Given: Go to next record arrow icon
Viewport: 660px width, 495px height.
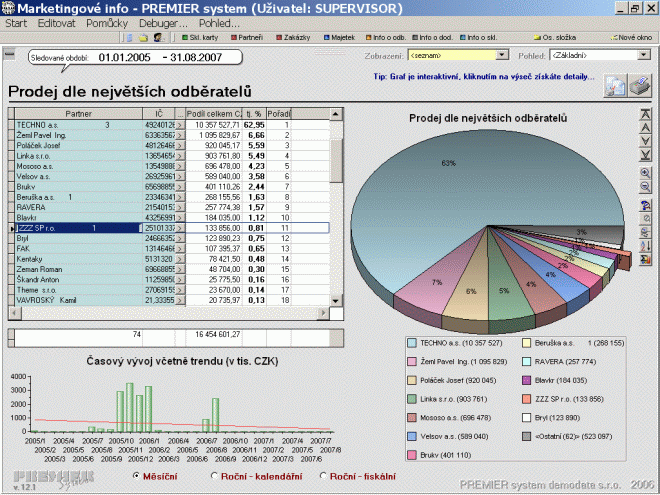Looking at the screenshot, I should [x=645, y=141].
